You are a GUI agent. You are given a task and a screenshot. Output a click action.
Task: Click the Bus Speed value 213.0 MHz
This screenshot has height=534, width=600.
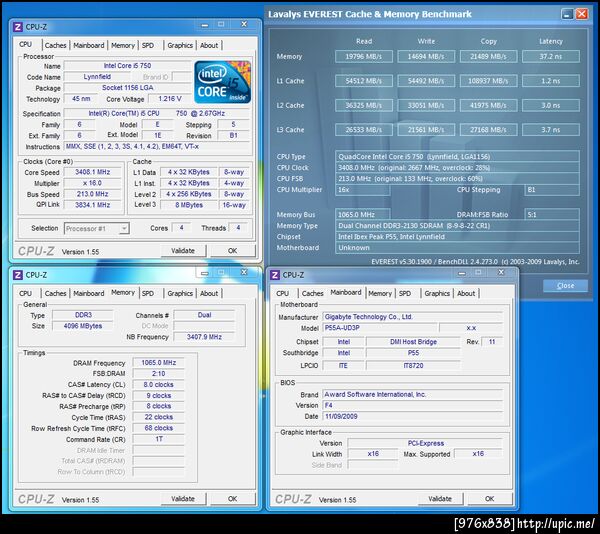(x=93, y=194)
